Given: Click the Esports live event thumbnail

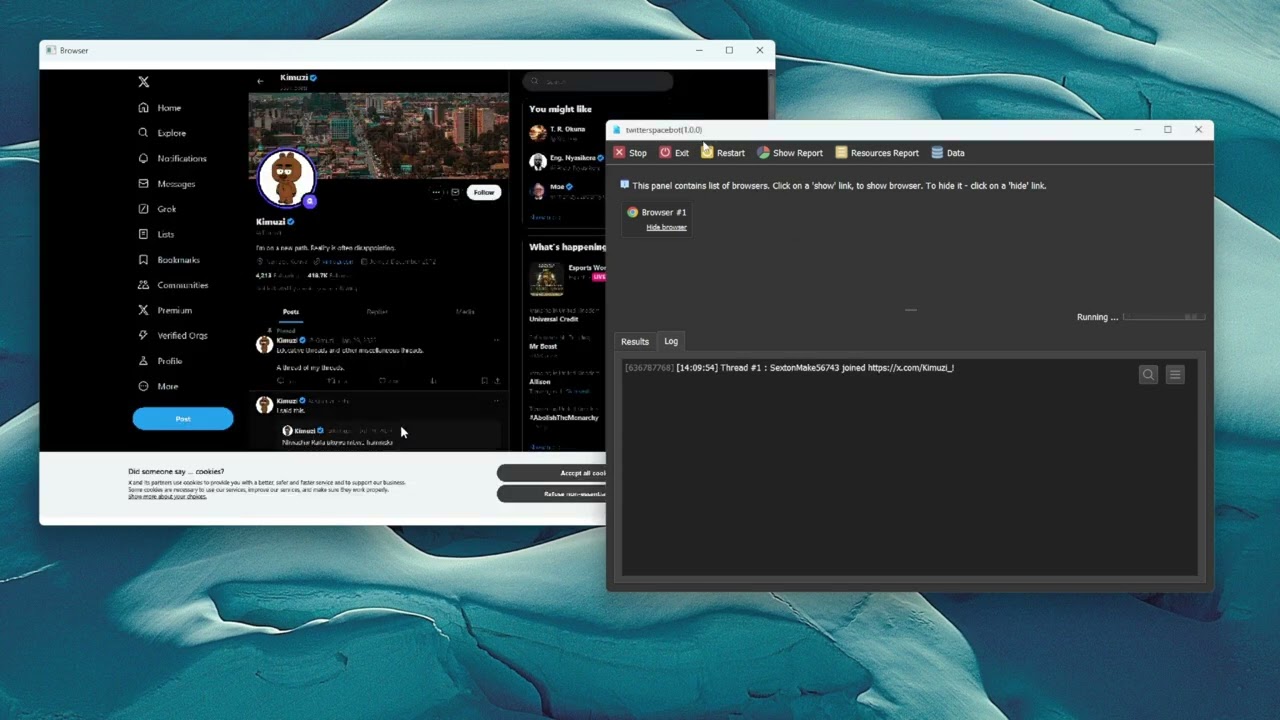Looking at the screenshot, I should click(546, 279).
